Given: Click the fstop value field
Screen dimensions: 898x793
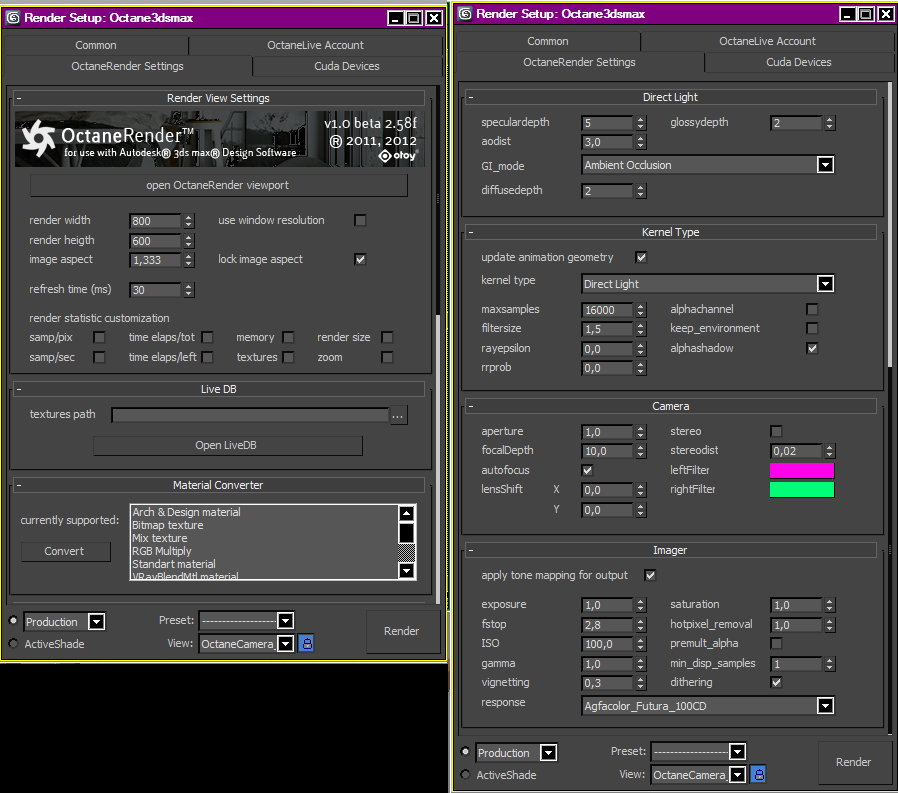Looking at the screenshot, I should click(608, 625).
